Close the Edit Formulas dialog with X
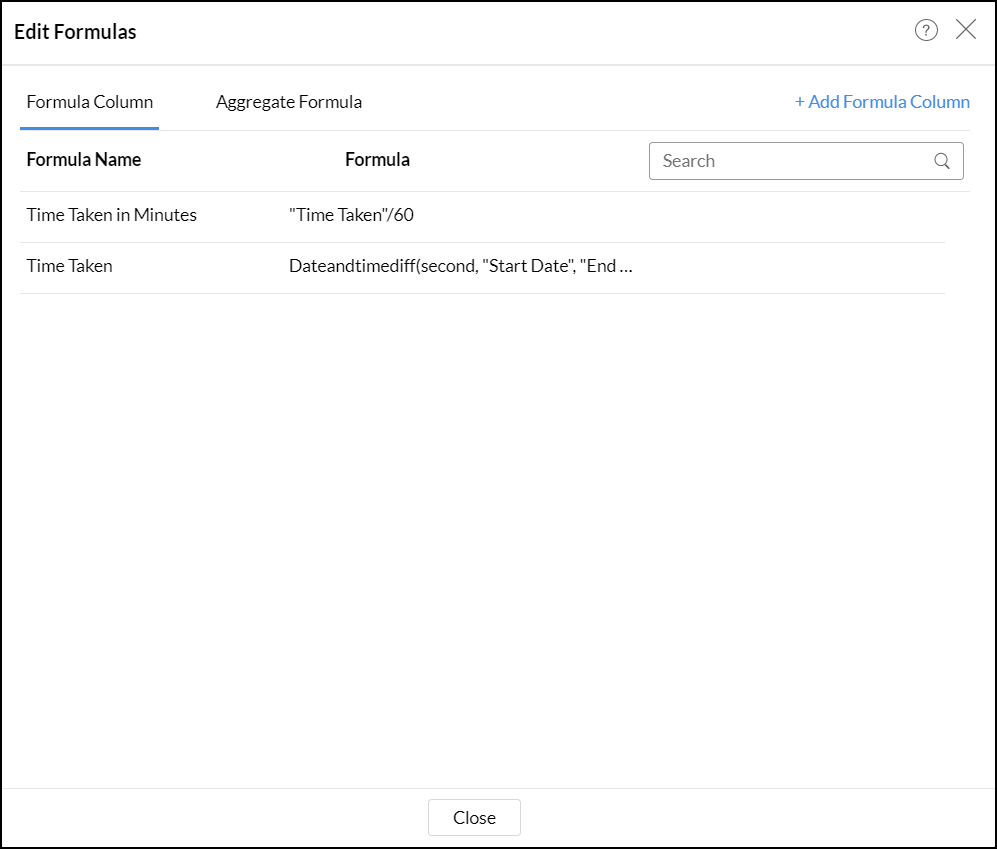Screen dimensions: 997x849 (965, 30)
